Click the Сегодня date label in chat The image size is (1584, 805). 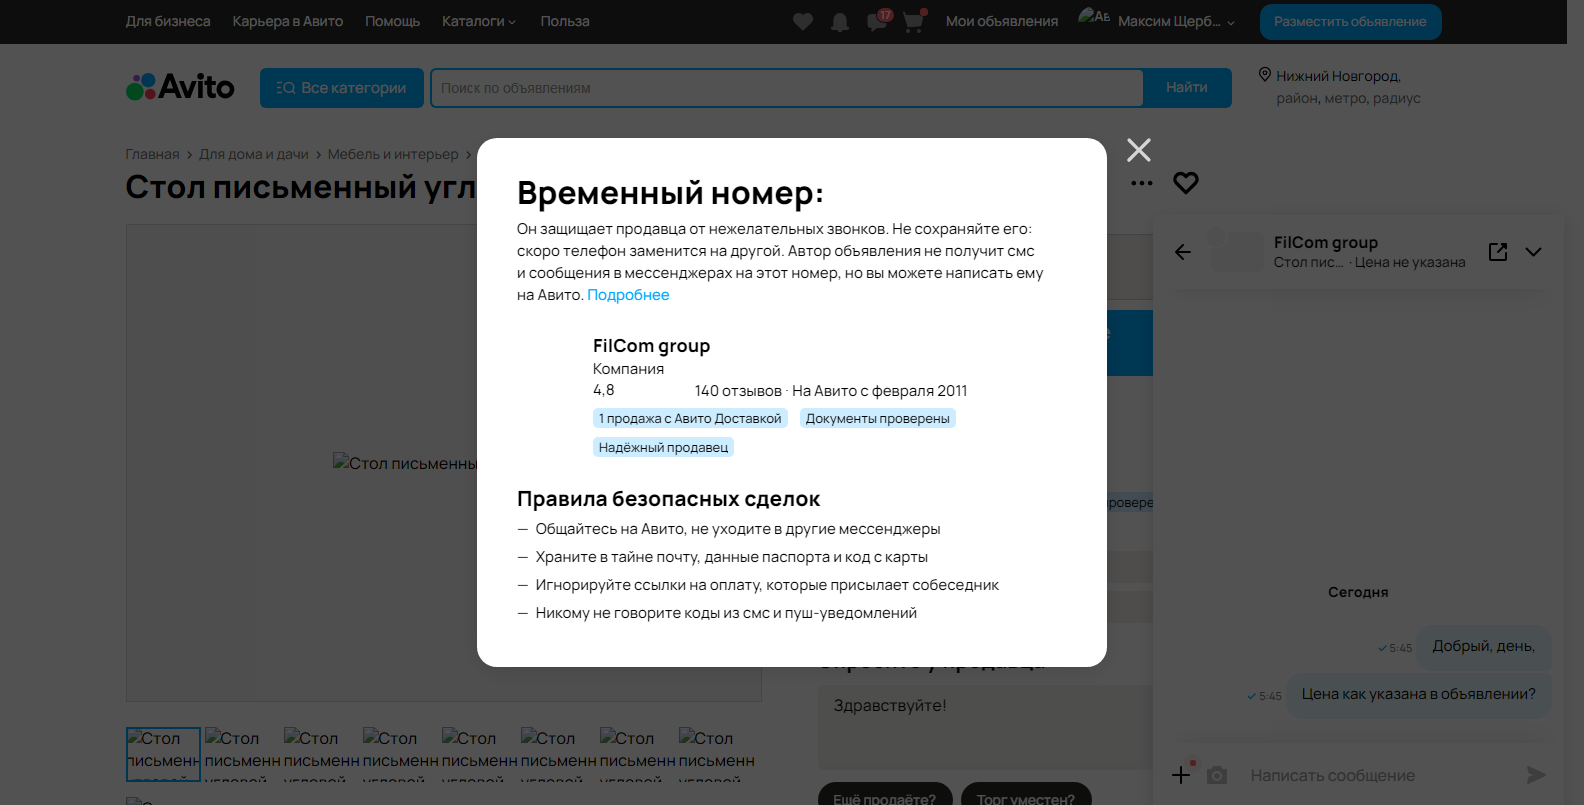1358,592
